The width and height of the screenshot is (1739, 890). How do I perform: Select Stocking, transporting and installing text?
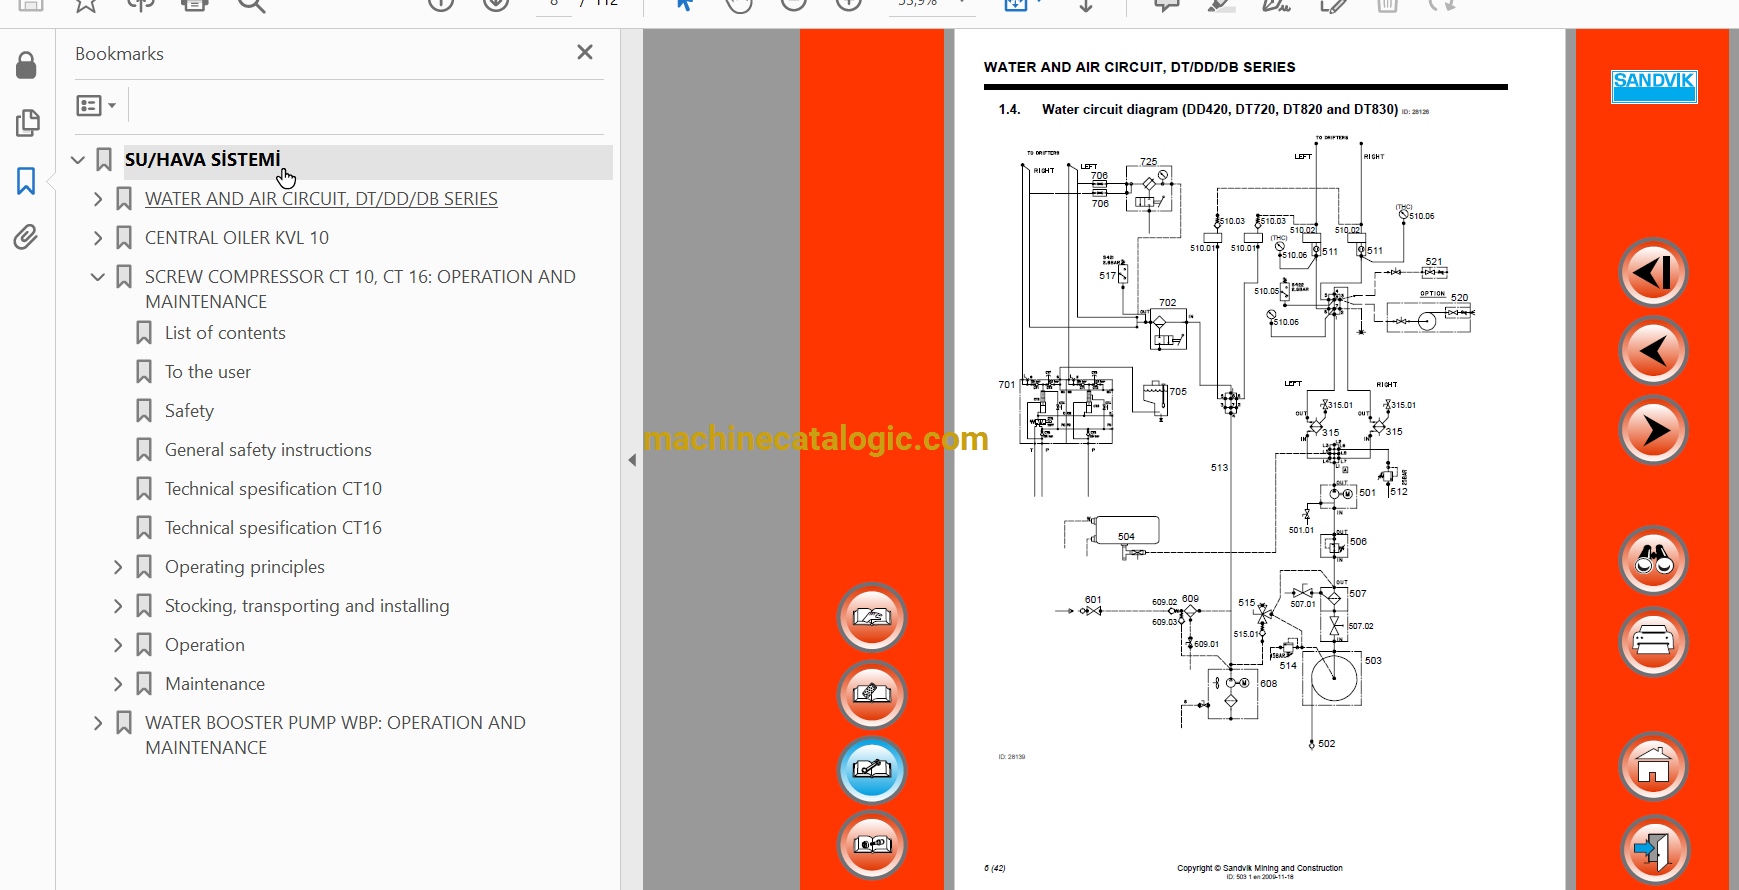[x=307, y=606]
